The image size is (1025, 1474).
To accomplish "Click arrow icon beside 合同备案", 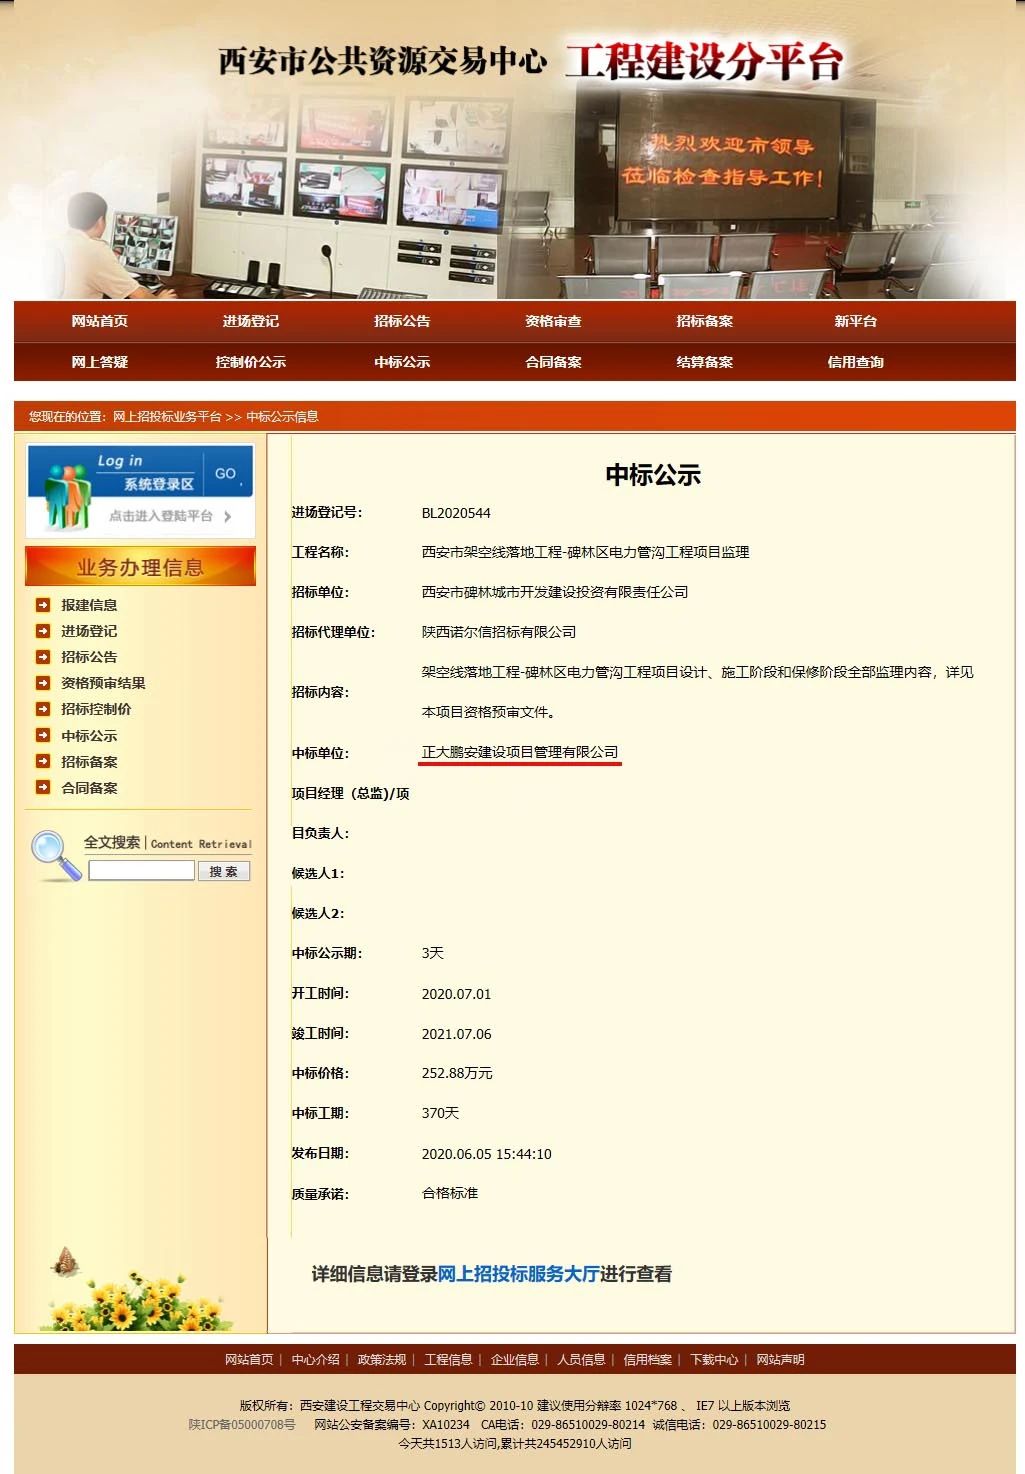I will 43,788.
